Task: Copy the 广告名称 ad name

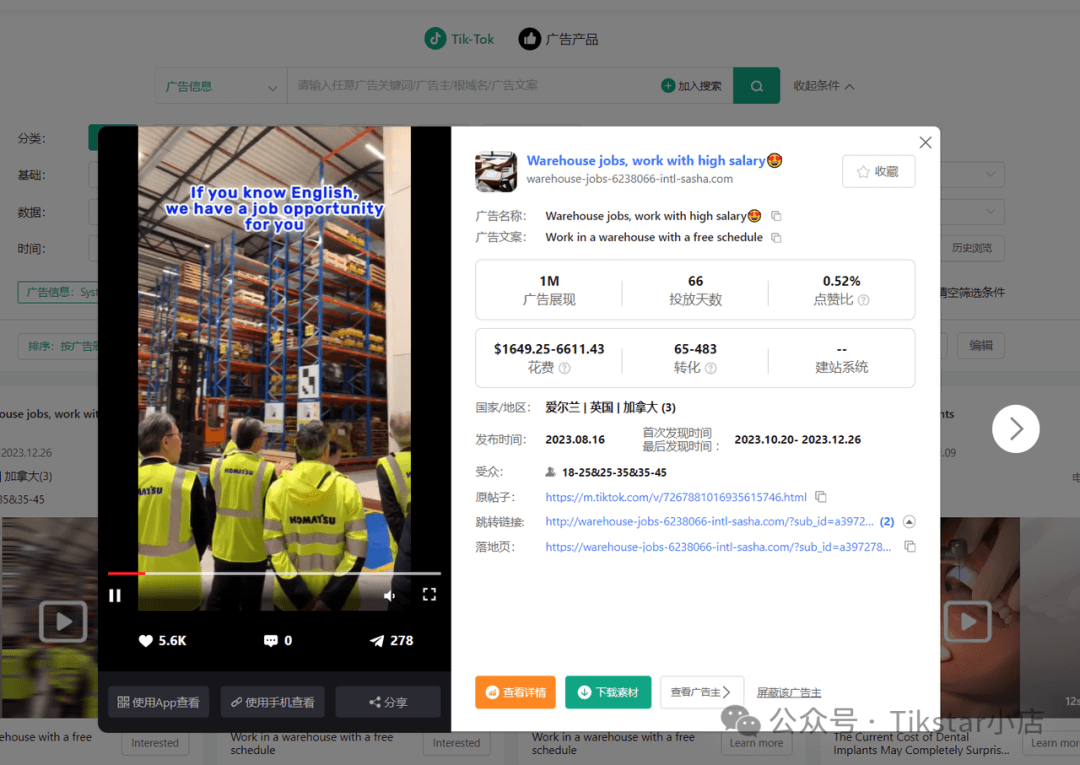Action: tap(776, 216)
